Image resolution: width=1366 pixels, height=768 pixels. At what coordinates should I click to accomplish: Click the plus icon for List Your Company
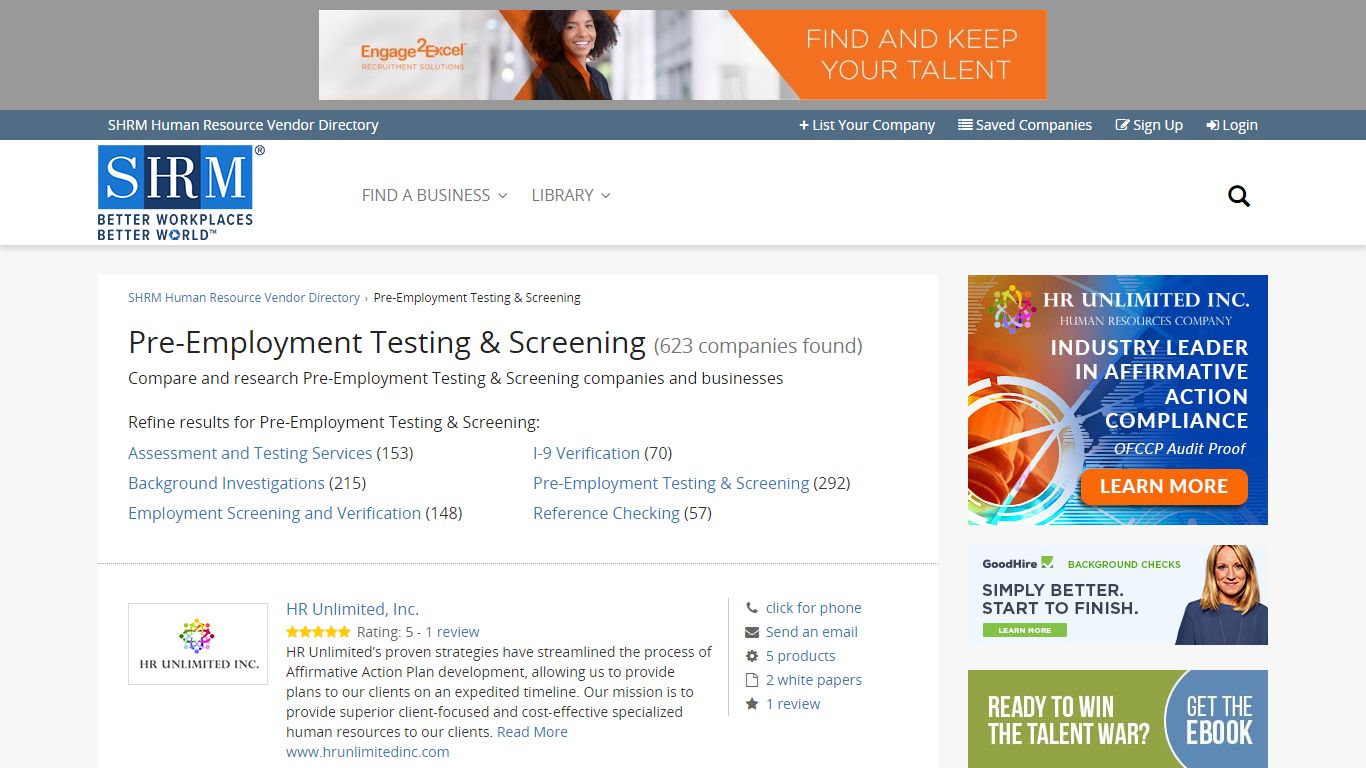tap(804, 125)
